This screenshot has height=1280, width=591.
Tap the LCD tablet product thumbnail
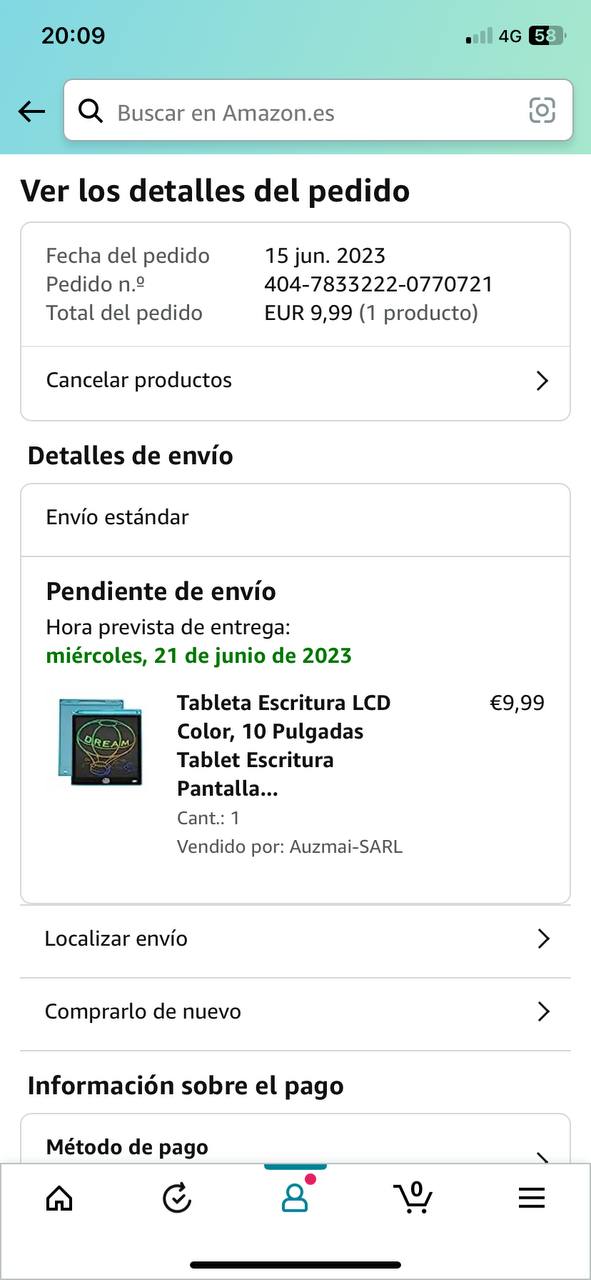point(99,741)
